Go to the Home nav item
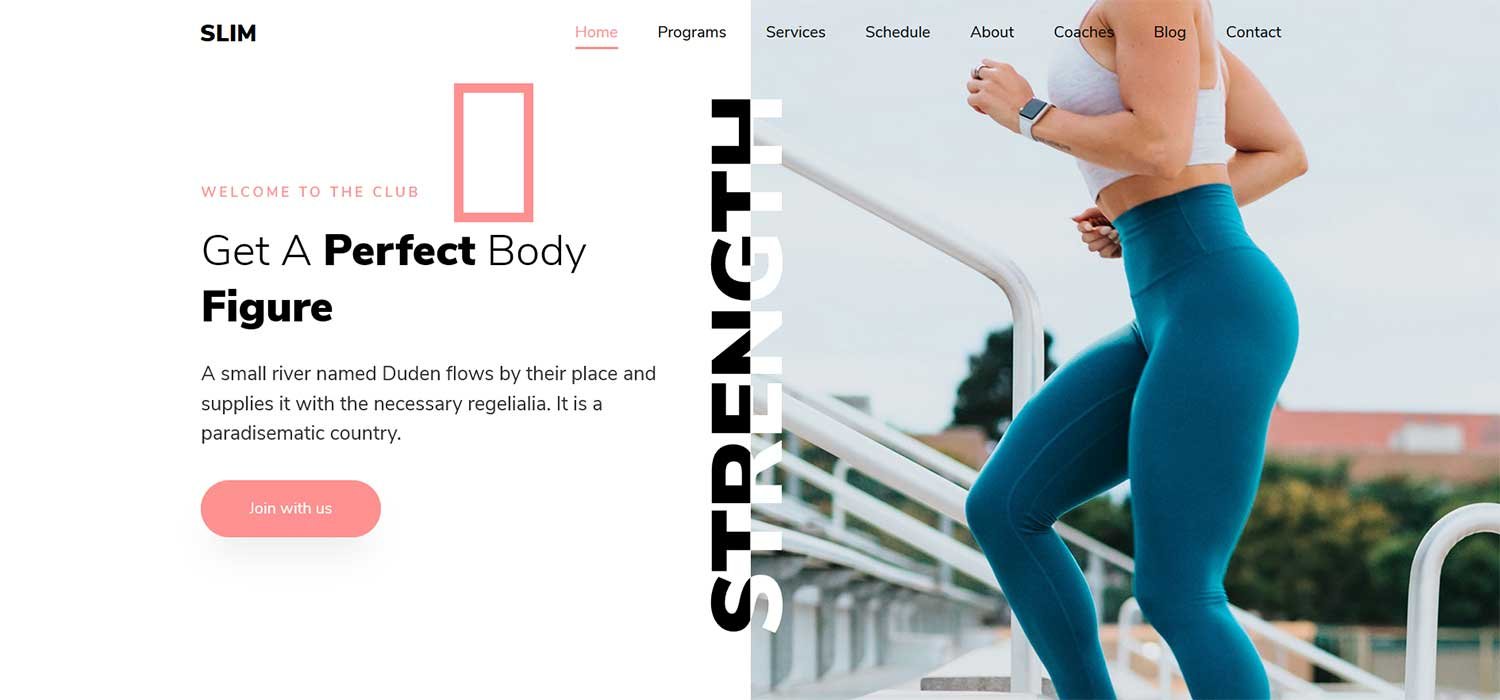This screenshot has height=700, width=1500. (x=596, y=32)
